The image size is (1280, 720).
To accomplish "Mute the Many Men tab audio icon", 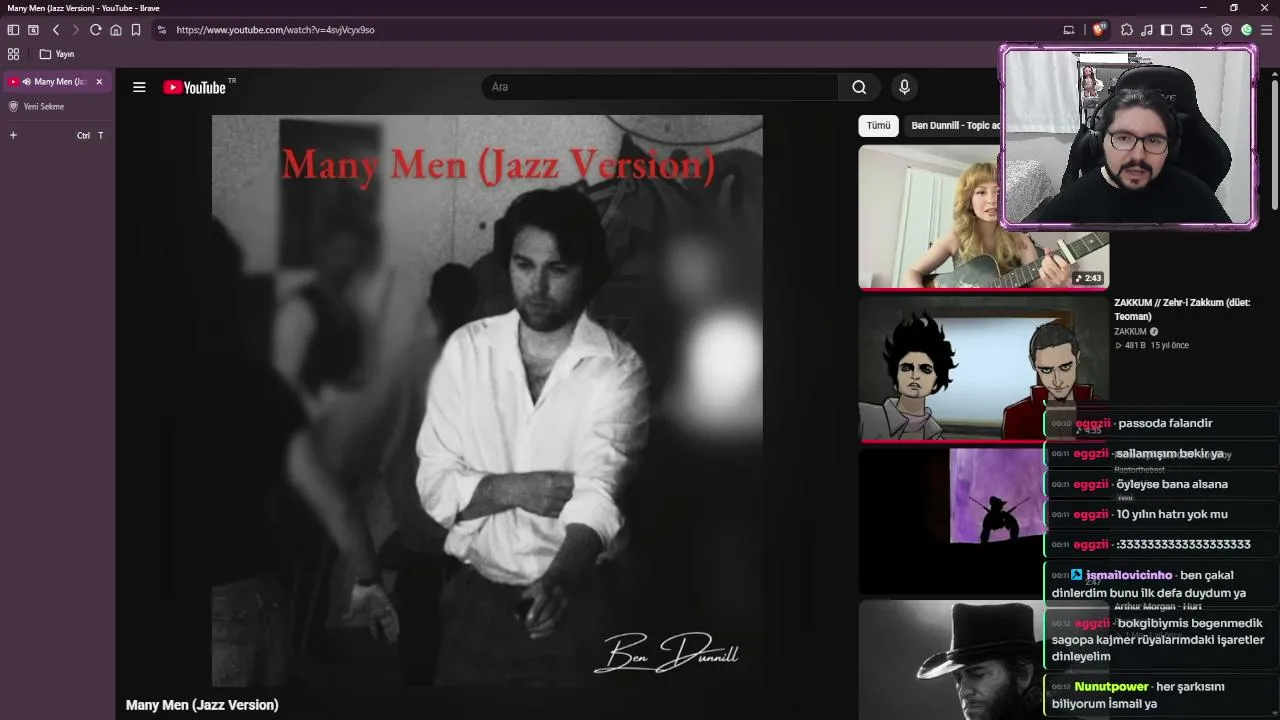I will (27, 82).
